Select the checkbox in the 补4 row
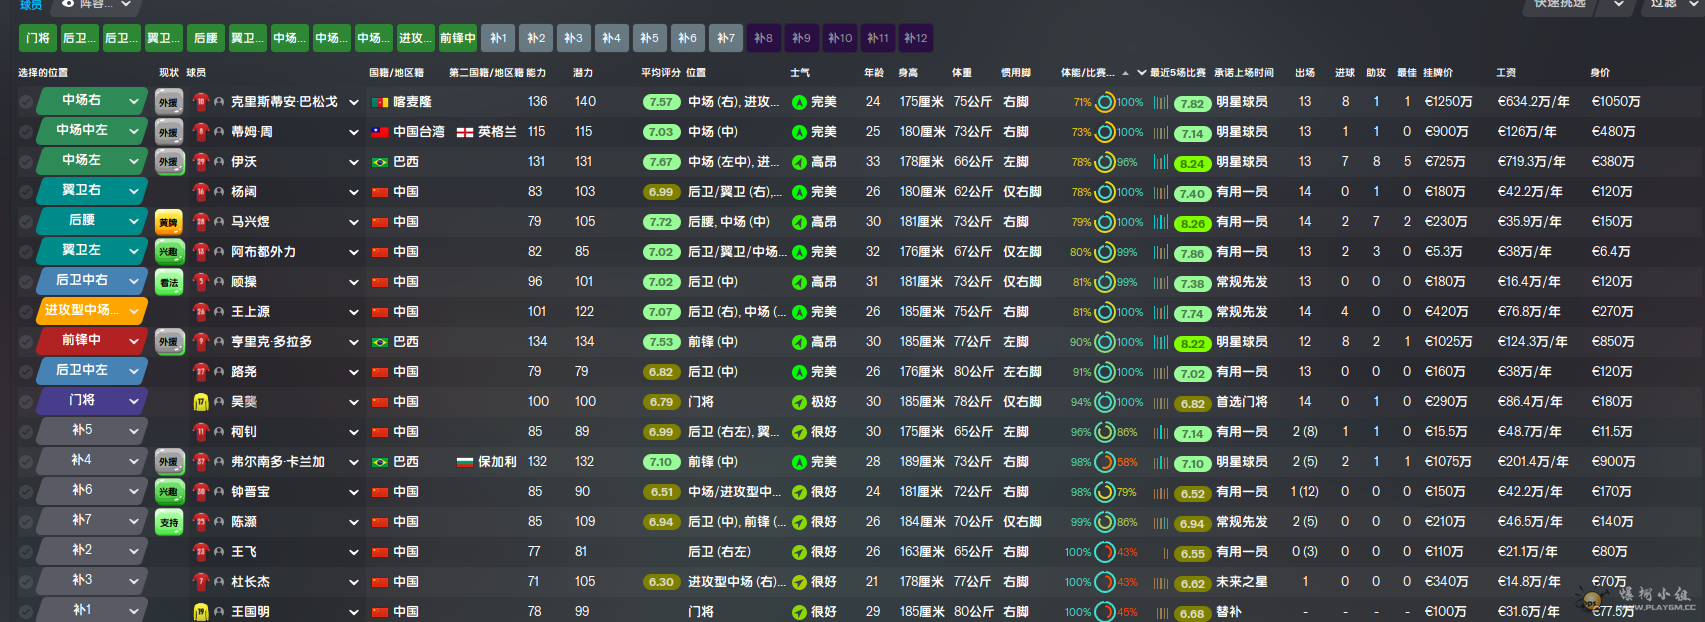Image resolution: width=1705 pixels, height=622 pixels. tap(26, 462)
